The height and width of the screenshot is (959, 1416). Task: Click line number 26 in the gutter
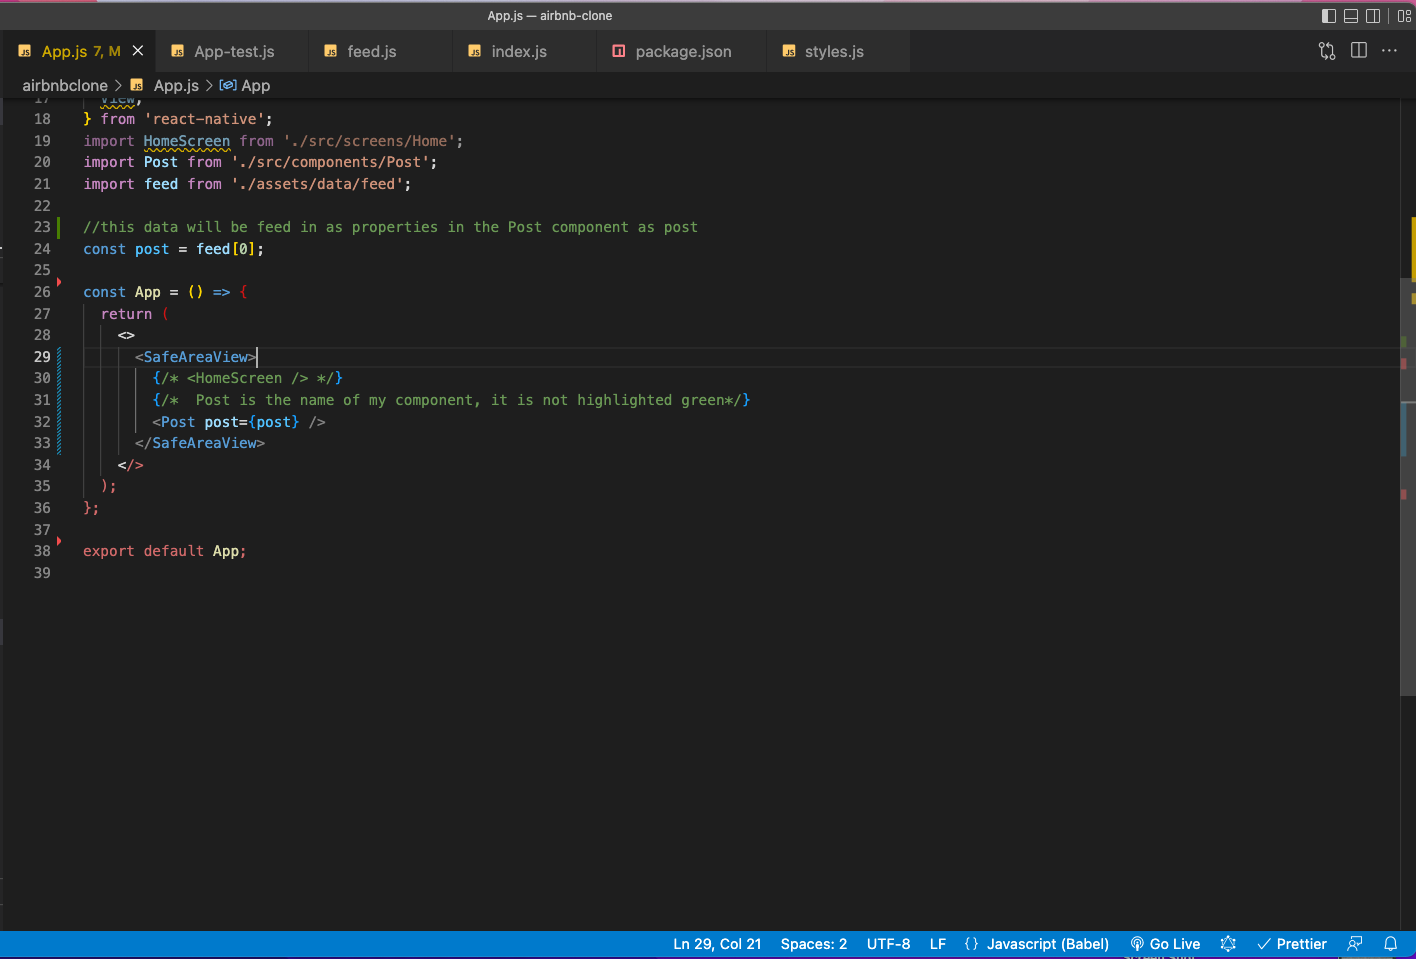(x=42, y=292)
